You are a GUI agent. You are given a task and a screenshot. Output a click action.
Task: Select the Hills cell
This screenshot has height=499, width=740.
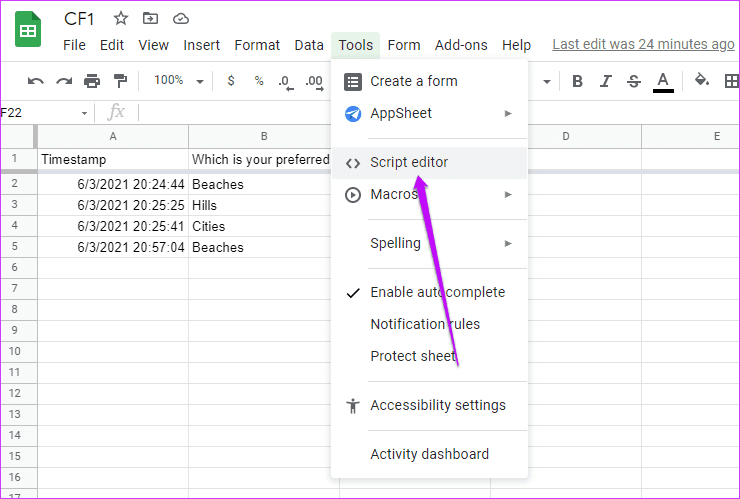[x=264, y=205]
